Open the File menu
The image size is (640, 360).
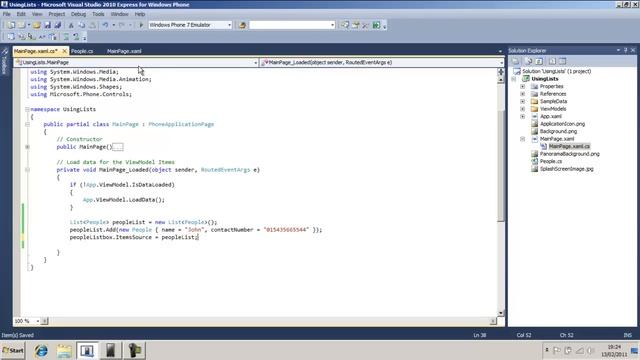click(x=7, y=14)
